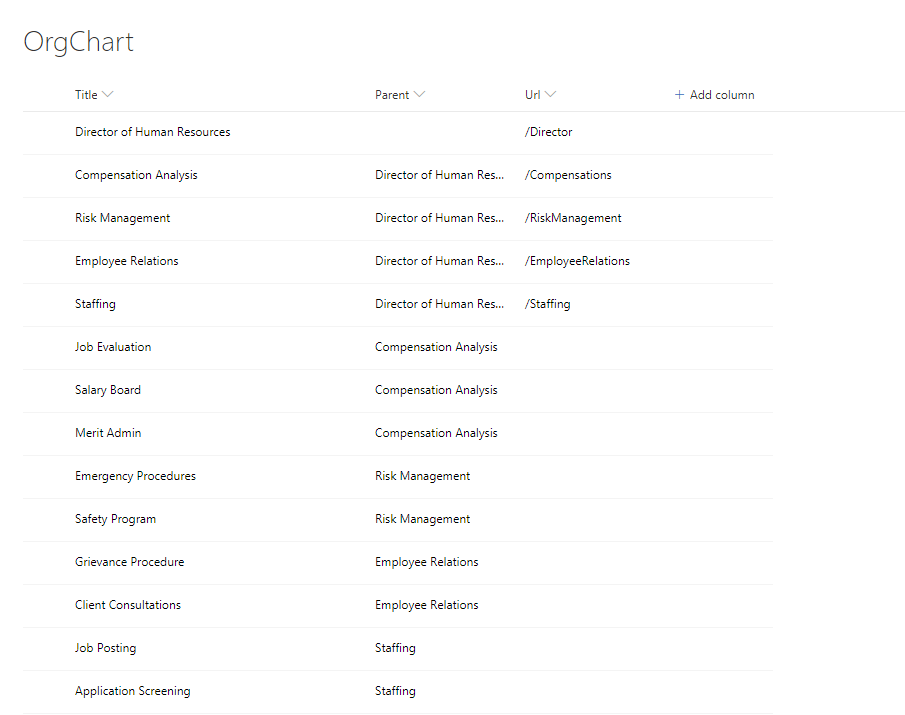Select the Grievance Procedure row
Image resolution: width=905 pixels, height=715 pixels.
click(129, 562)
